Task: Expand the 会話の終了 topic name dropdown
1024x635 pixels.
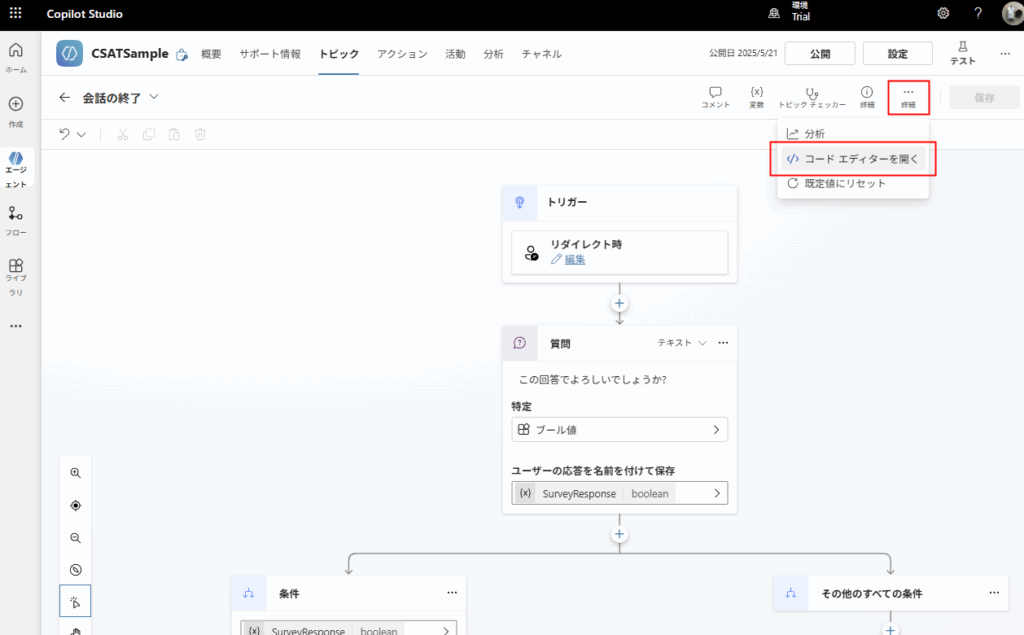Action: (153, 97)
